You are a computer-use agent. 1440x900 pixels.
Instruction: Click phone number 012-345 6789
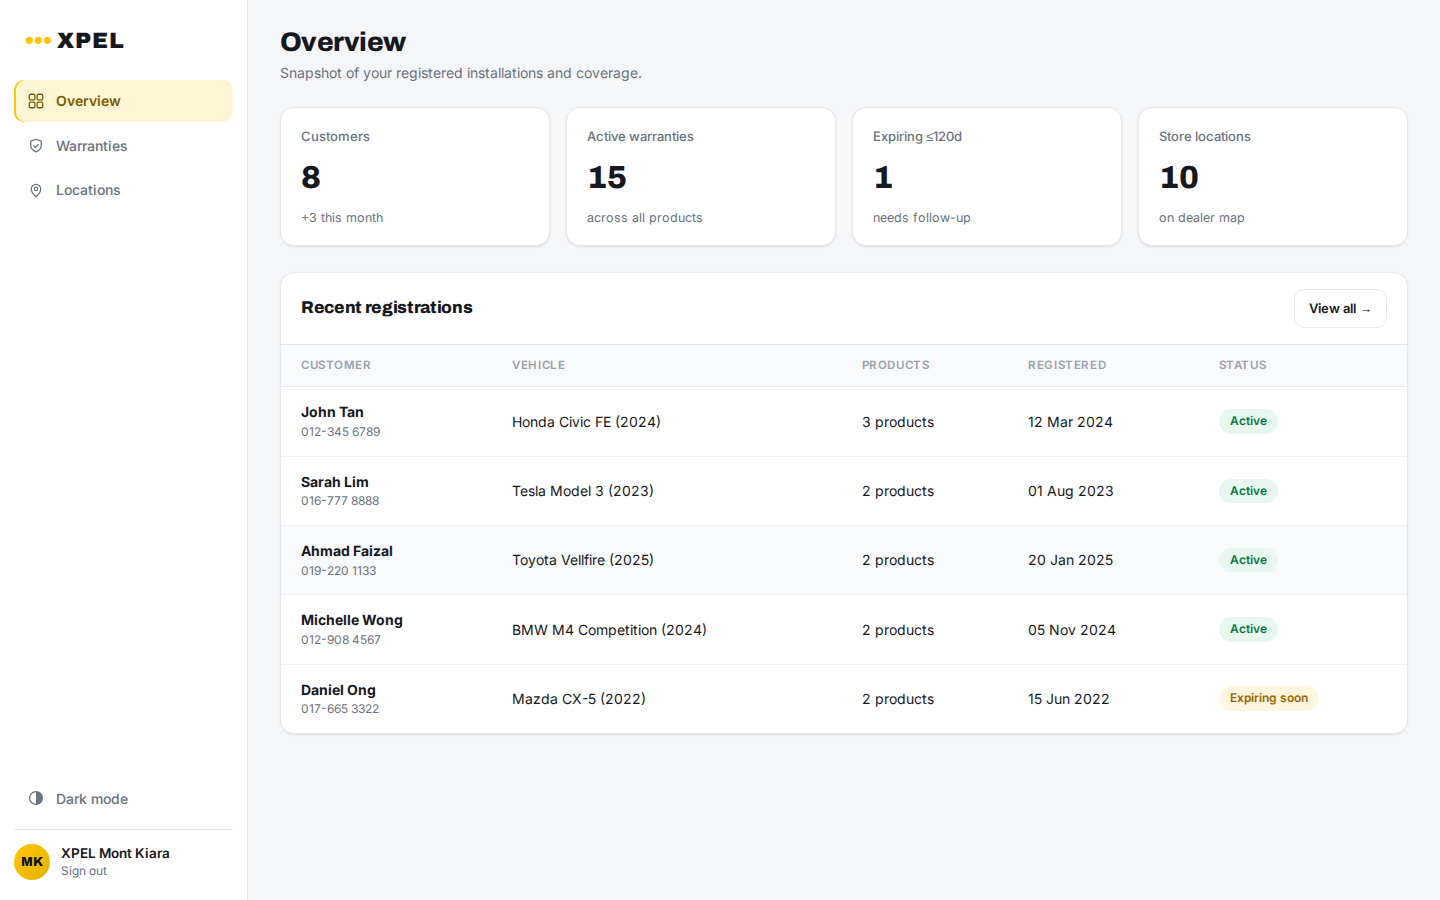point(341,432)
